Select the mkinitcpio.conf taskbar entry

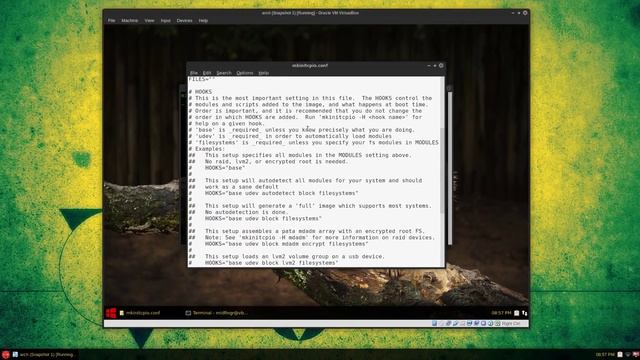[140, 313]
